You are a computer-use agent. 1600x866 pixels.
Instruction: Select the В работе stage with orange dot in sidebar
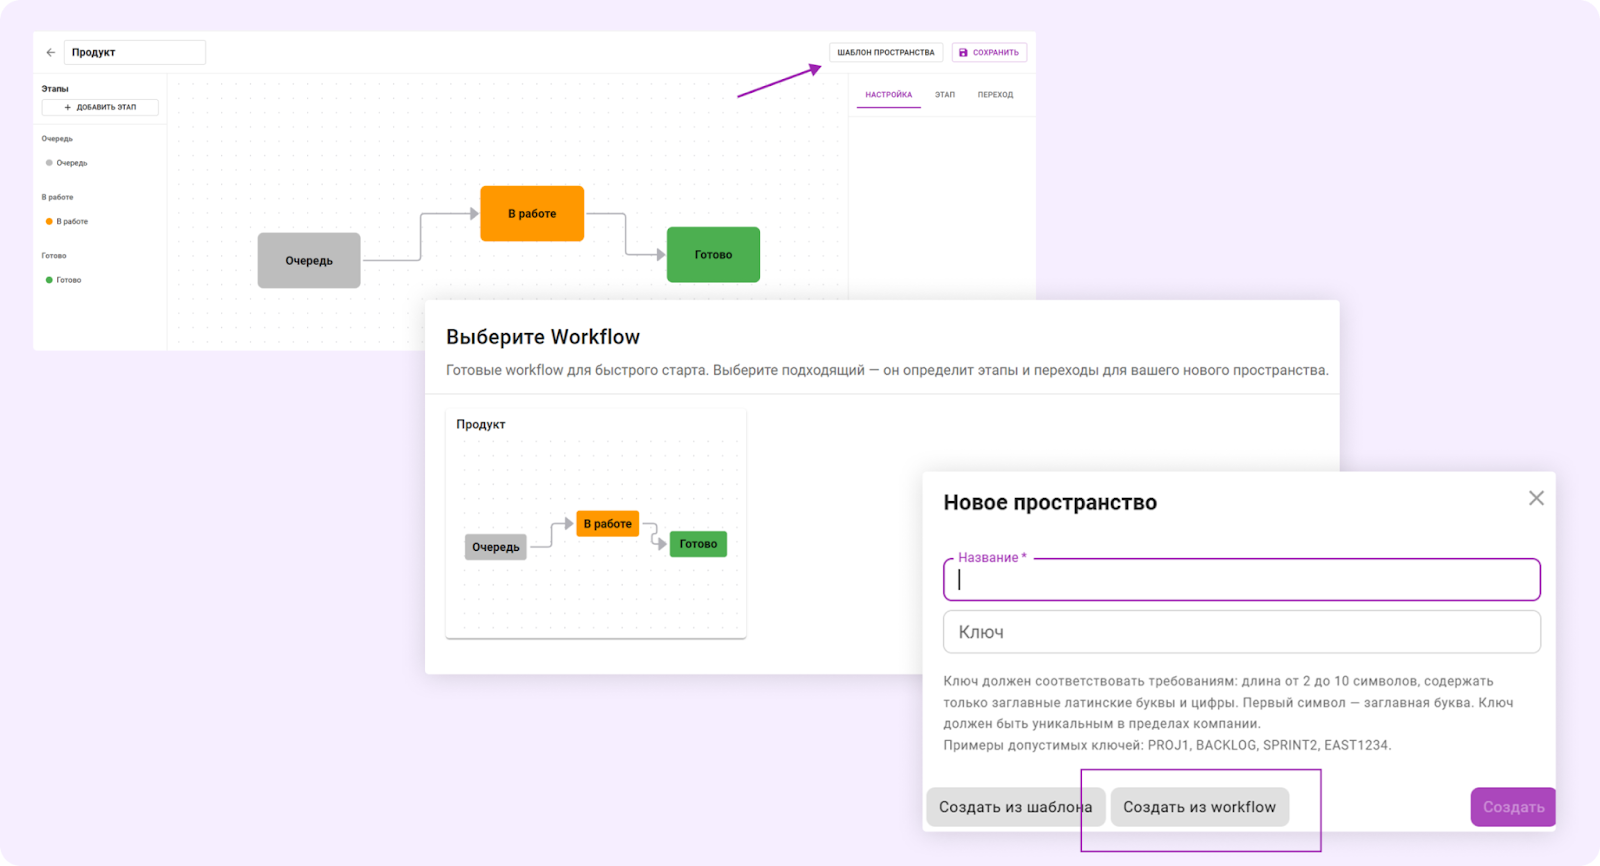(x=71, y=221)
